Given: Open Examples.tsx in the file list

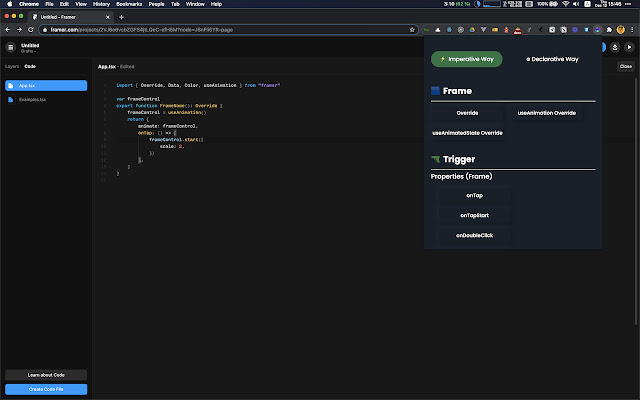Looking at the screenshot, I should [46, 100].
